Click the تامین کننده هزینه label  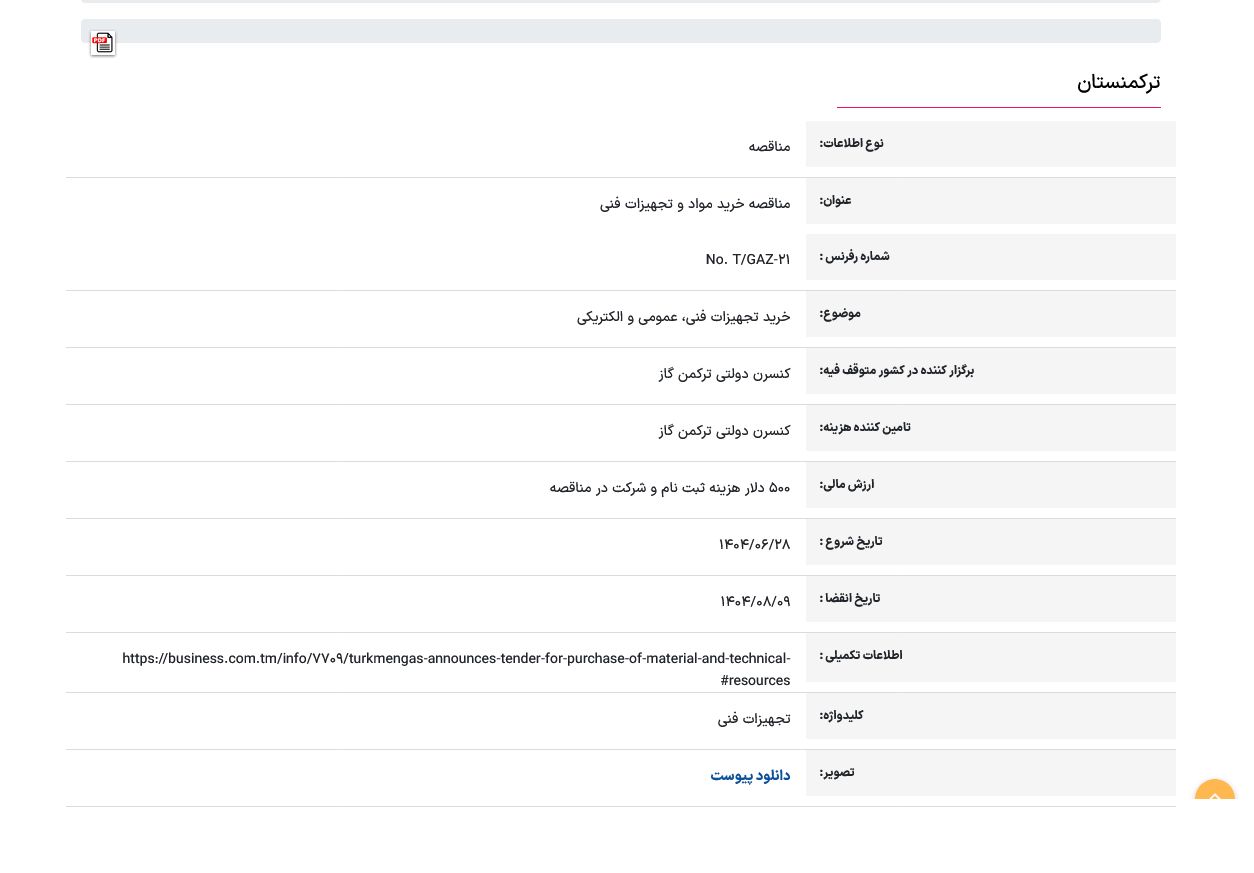[x=865, y=427]
